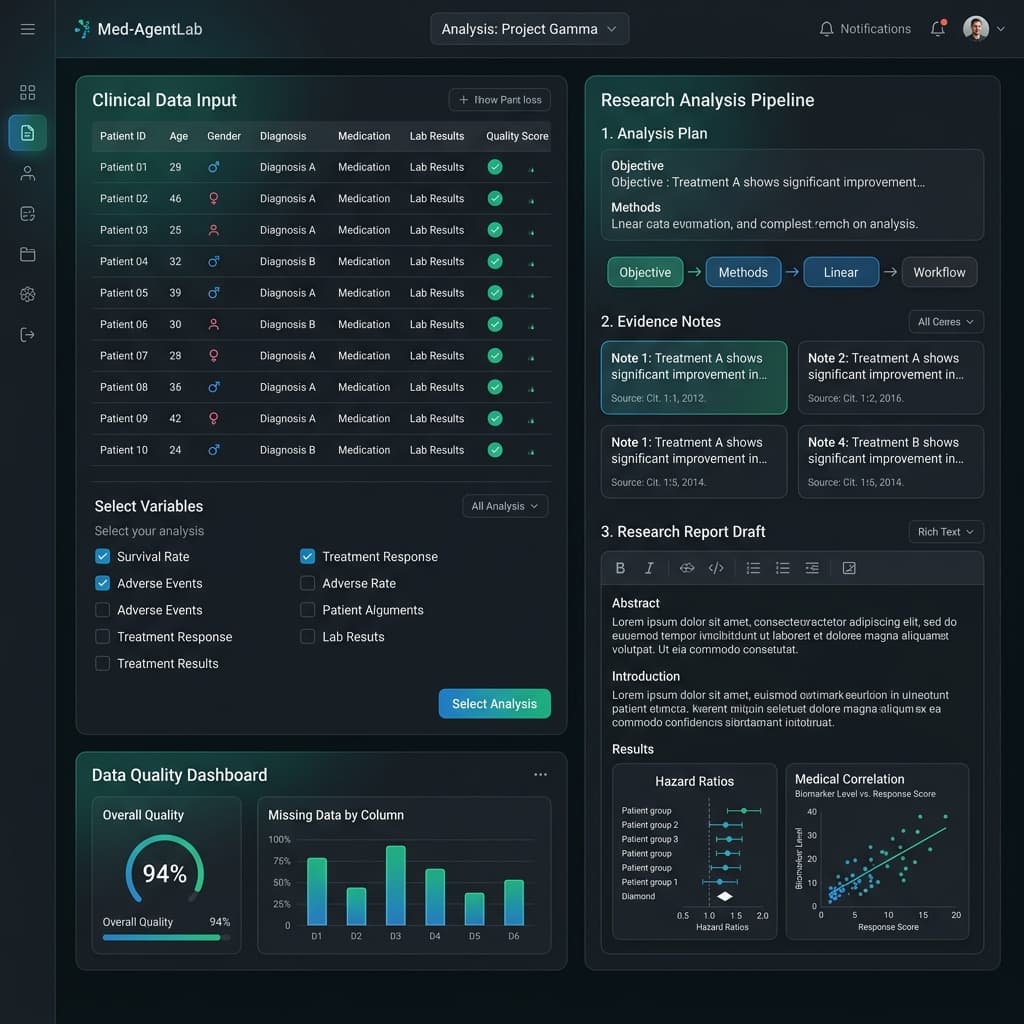Open the folder icon in sidebar
Screen dimensions: 1024x1024
[x=27, y=254]
